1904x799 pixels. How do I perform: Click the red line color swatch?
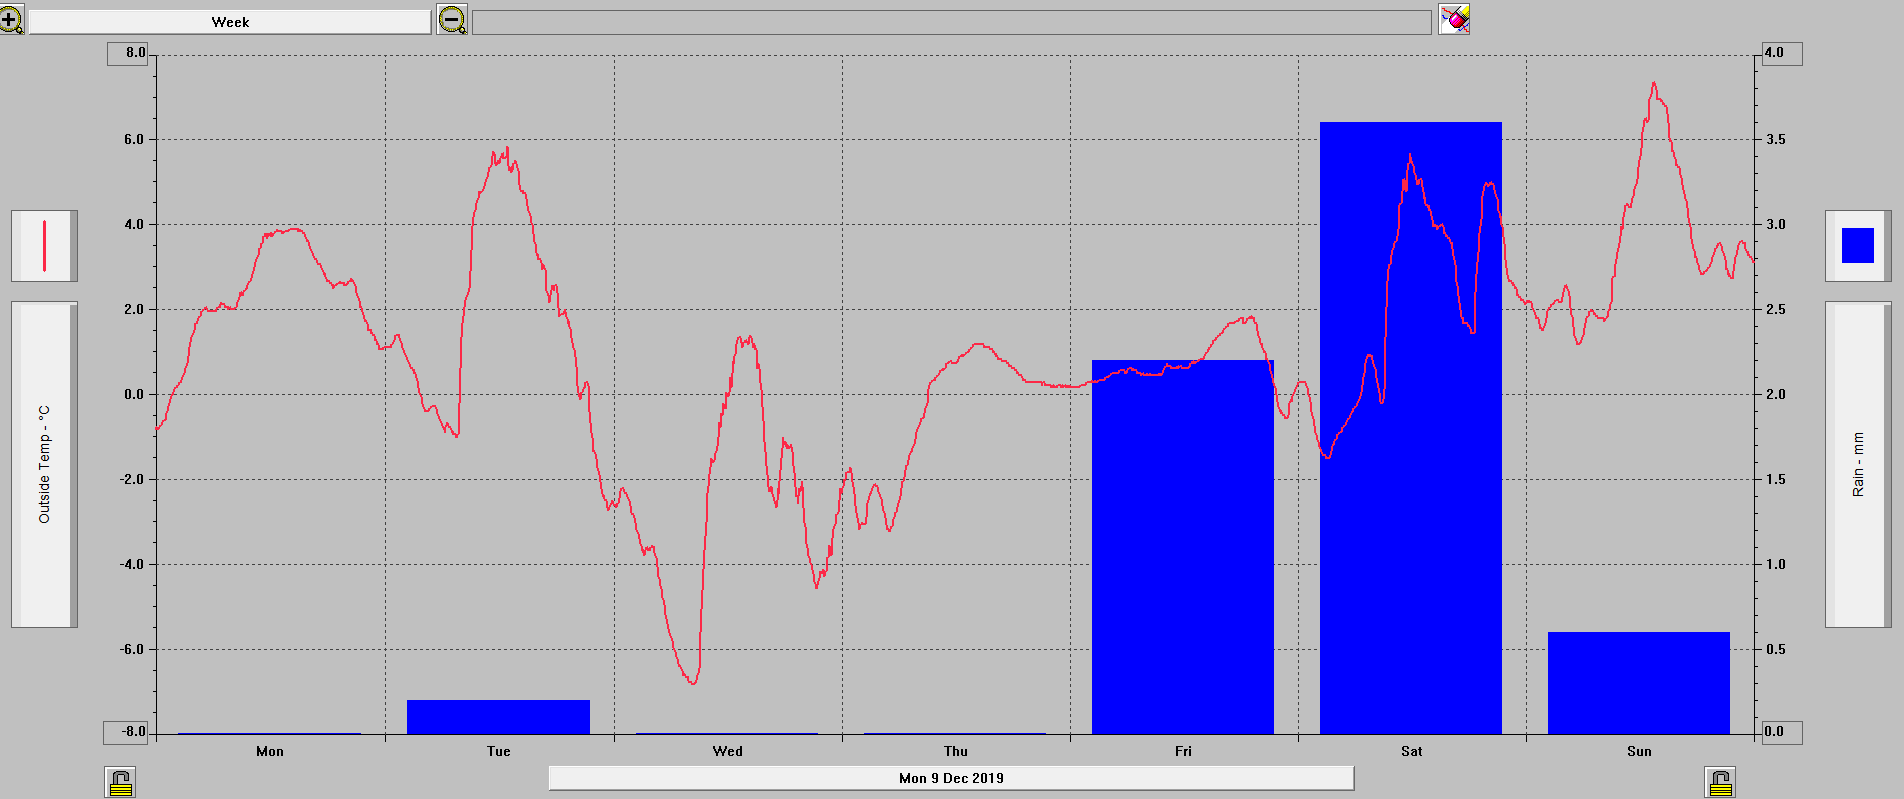pos(44,246)
